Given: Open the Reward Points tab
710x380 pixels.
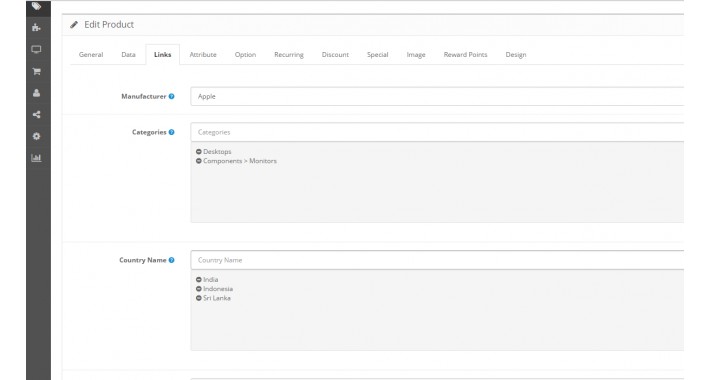Looking at the screenshot, I should tap(465, 55).
